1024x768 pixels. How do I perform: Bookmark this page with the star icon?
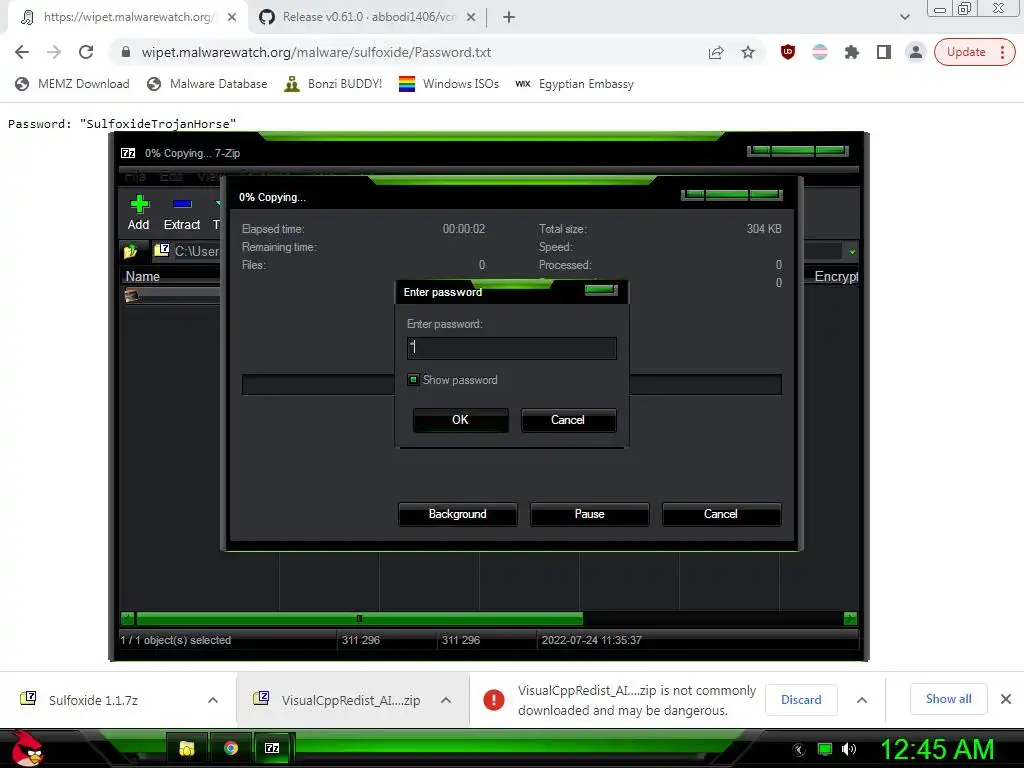click(748, 52)
